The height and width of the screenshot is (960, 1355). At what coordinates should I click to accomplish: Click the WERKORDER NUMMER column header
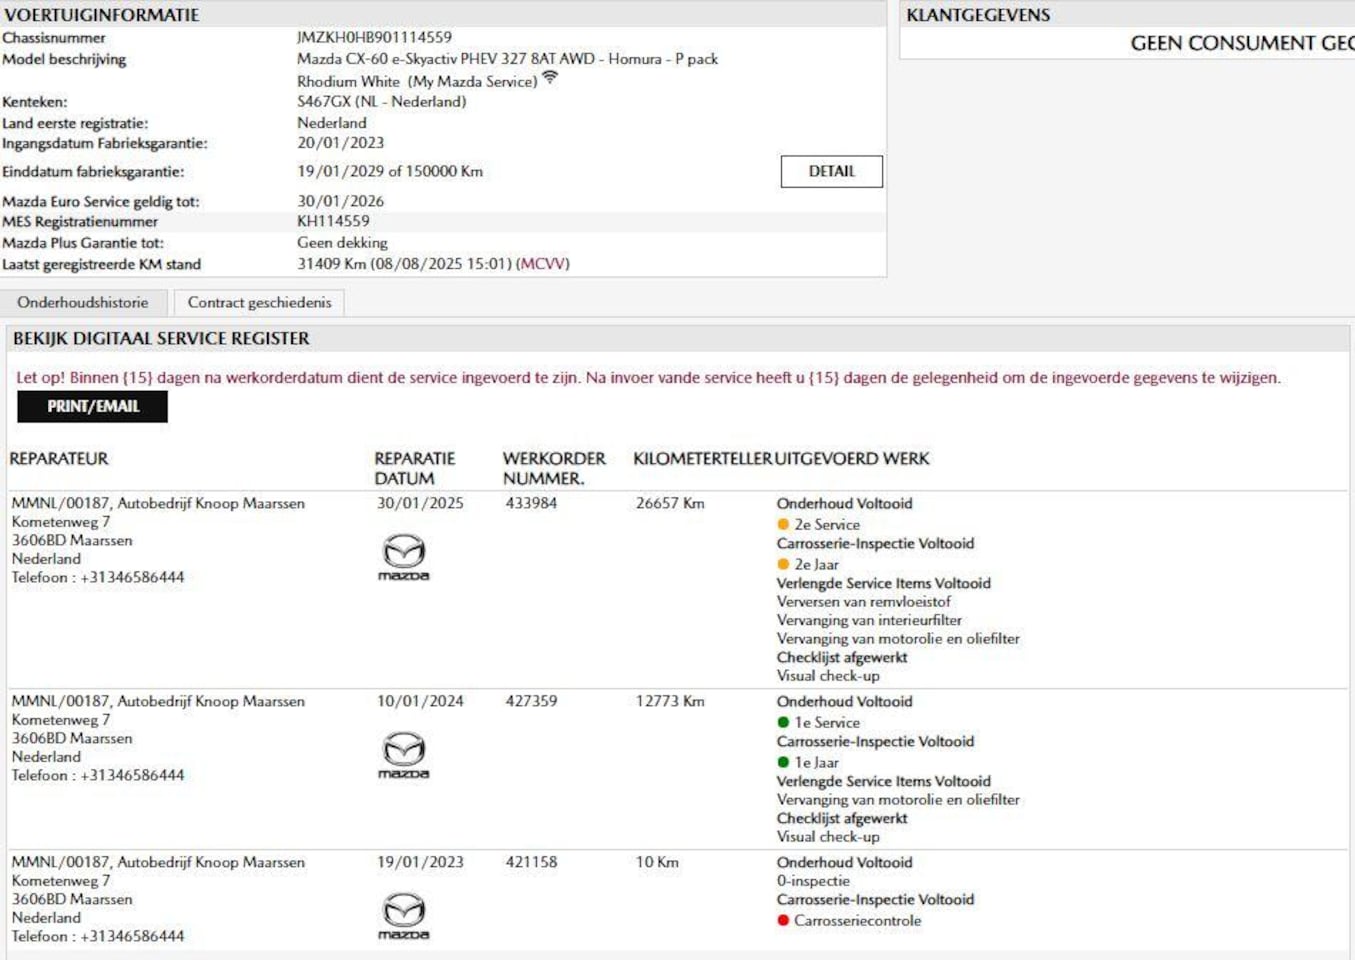554,468
